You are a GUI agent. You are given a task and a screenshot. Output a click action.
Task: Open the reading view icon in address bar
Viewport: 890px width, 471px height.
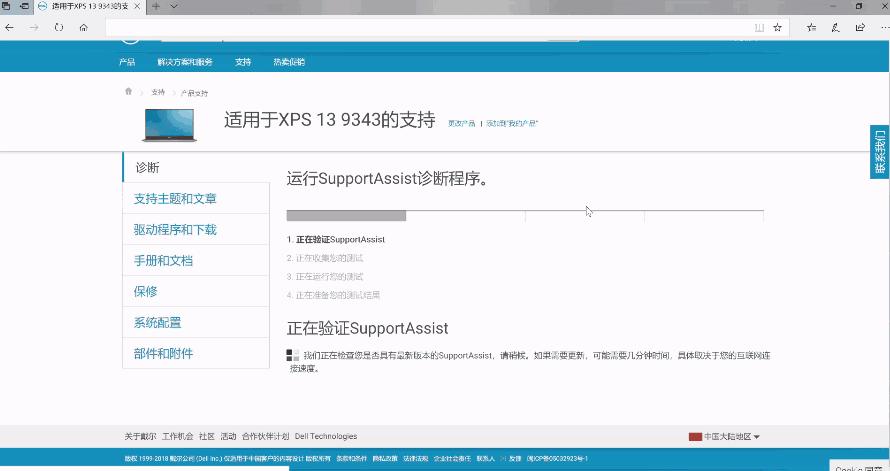point(759,27)
